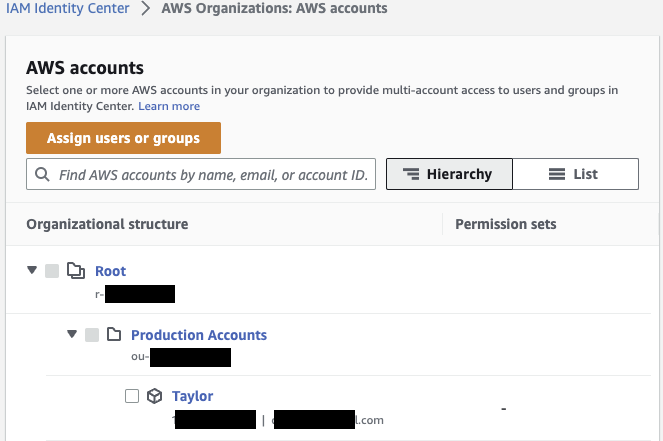Screen dimensions: 663x441
Task: Select the Taylor account checkbox
Action: (x=132, y=396)
